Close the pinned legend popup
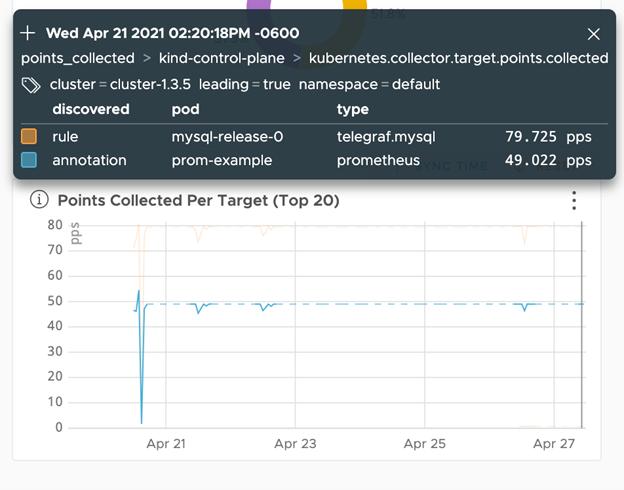Screen dimensions: 624x490 point(593,34)
